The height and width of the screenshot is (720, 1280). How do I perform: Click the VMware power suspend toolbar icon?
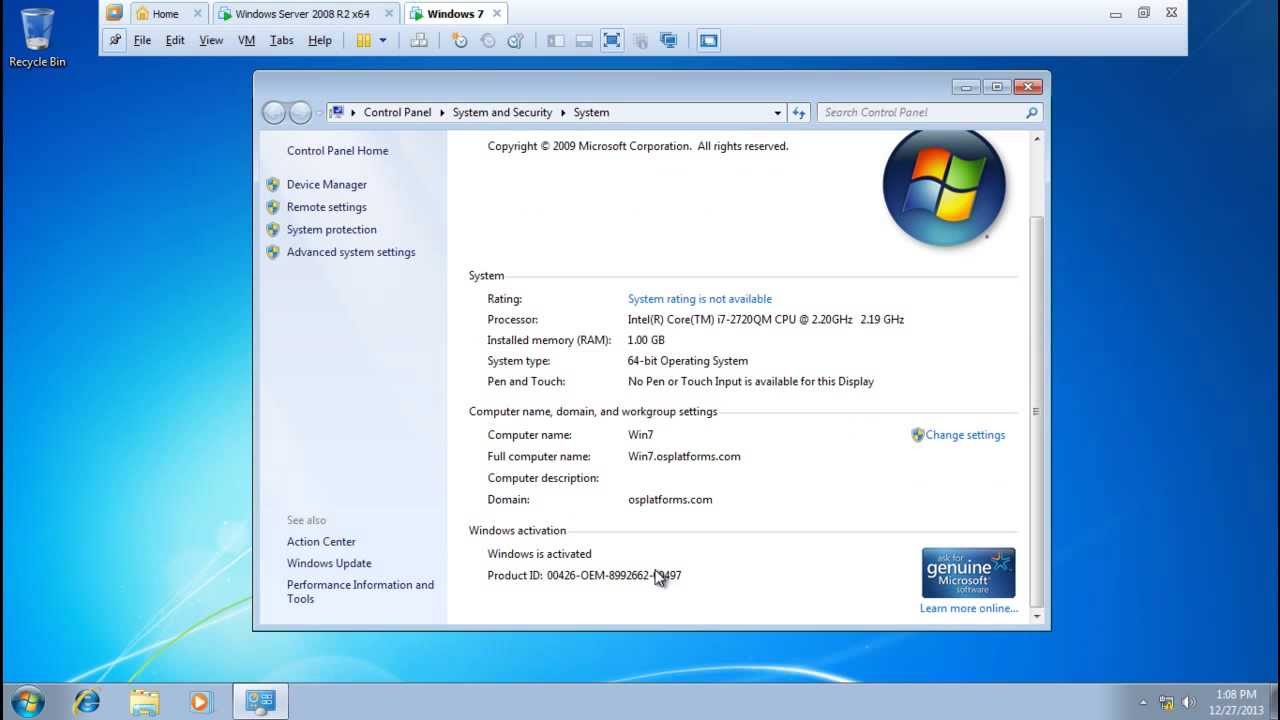click(x=364, y=40)
